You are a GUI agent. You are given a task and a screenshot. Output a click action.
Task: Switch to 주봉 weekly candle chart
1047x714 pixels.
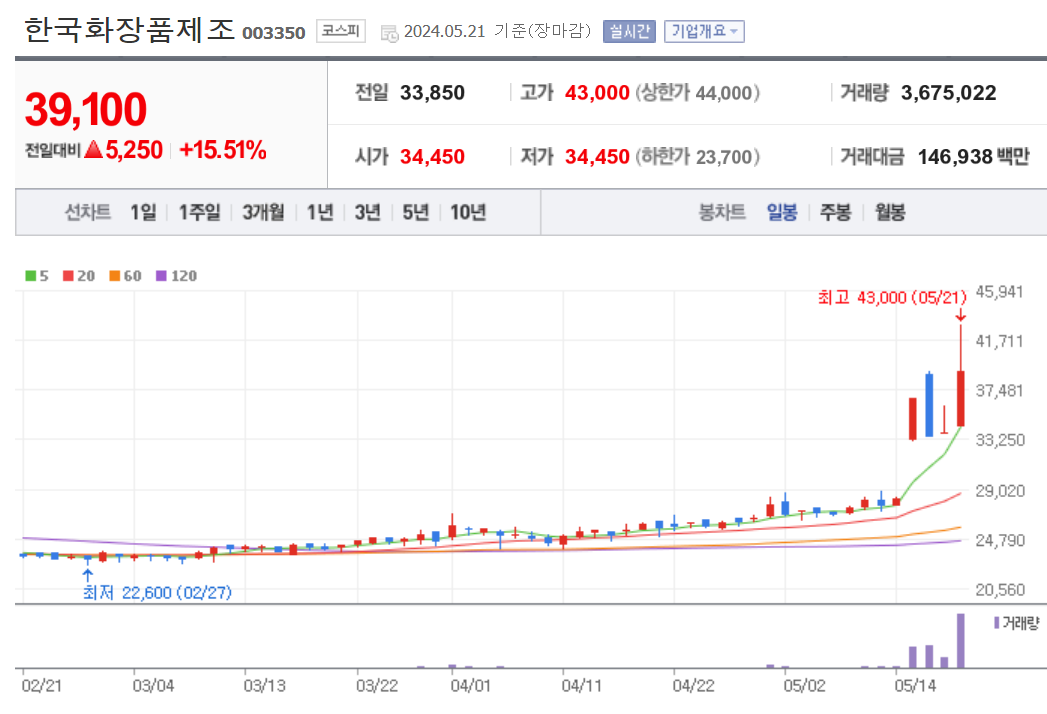click(835, 212)
